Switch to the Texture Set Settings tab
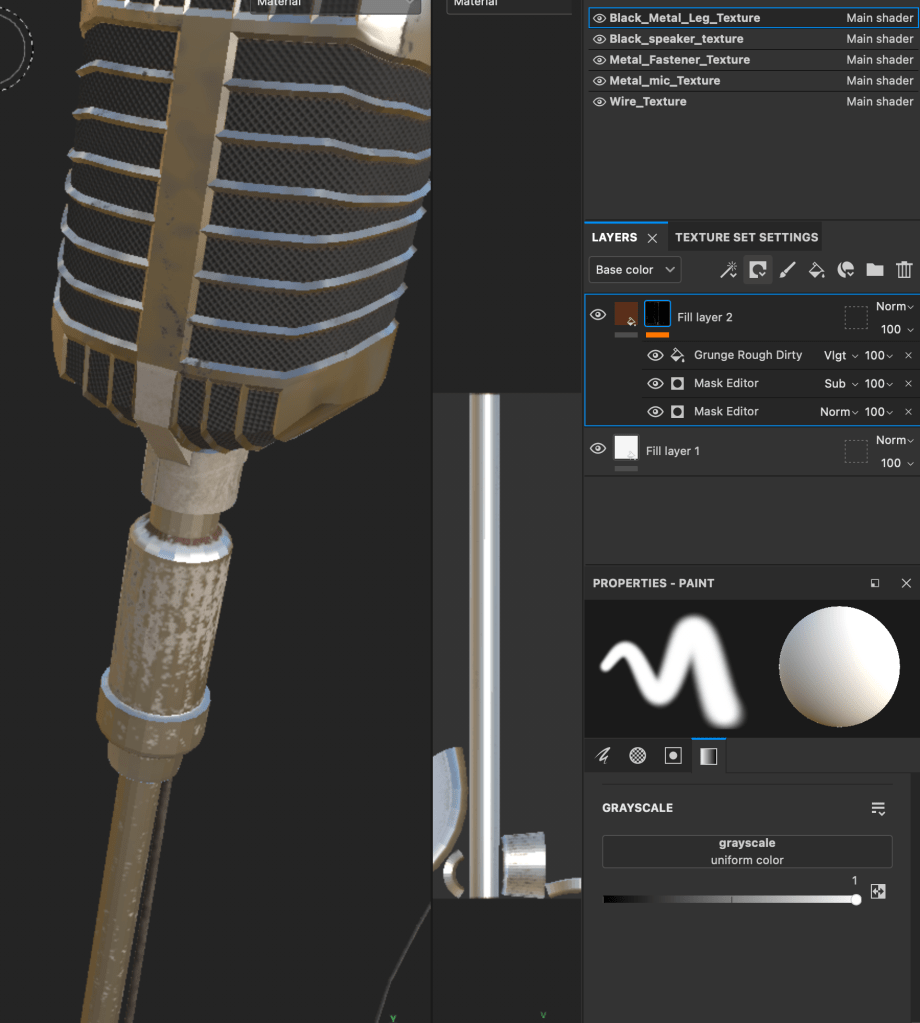The height and width of the screenshot is (1023, 920). click(x=746, y=237)
